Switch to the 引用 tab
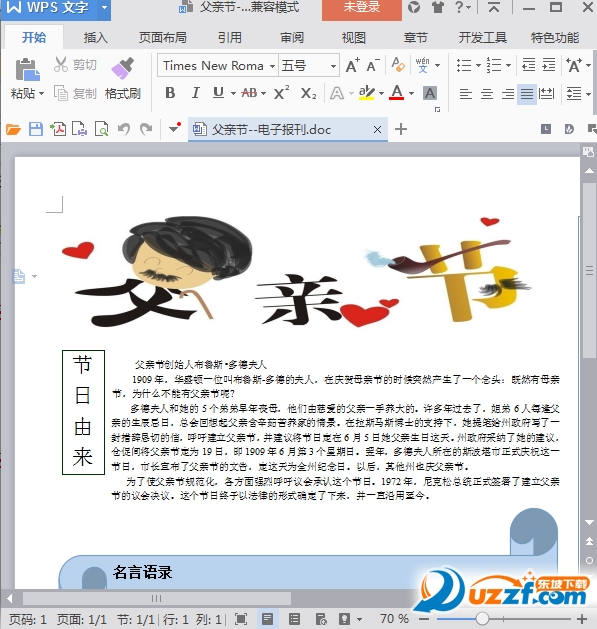The image size is (597, 629). tap(229, 38)
